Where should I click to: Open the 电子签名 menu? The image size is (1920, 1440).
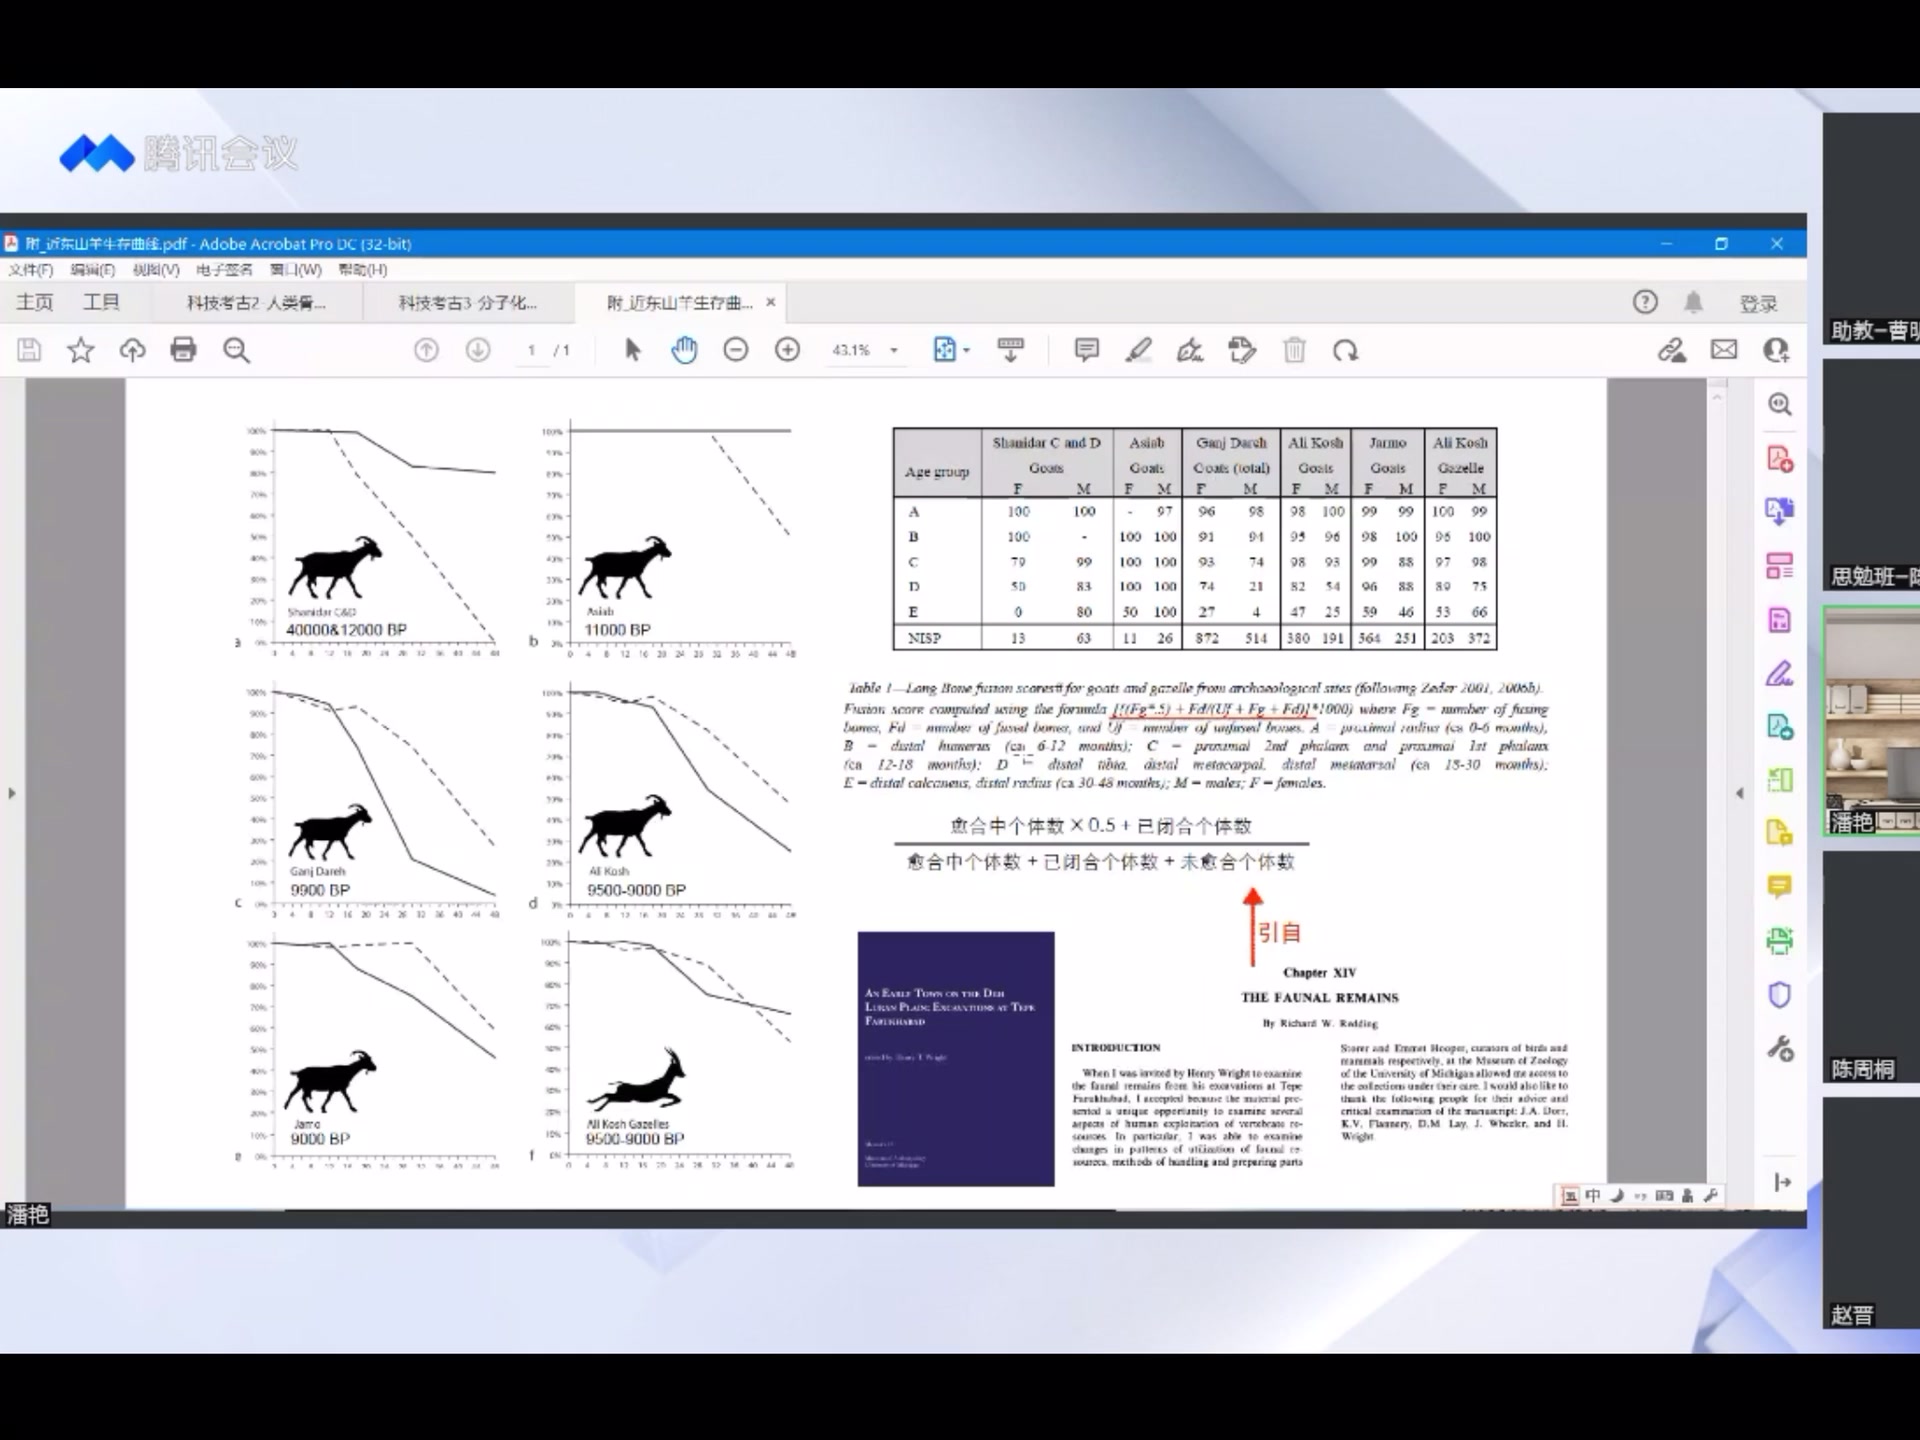click(x=224, y=270)
